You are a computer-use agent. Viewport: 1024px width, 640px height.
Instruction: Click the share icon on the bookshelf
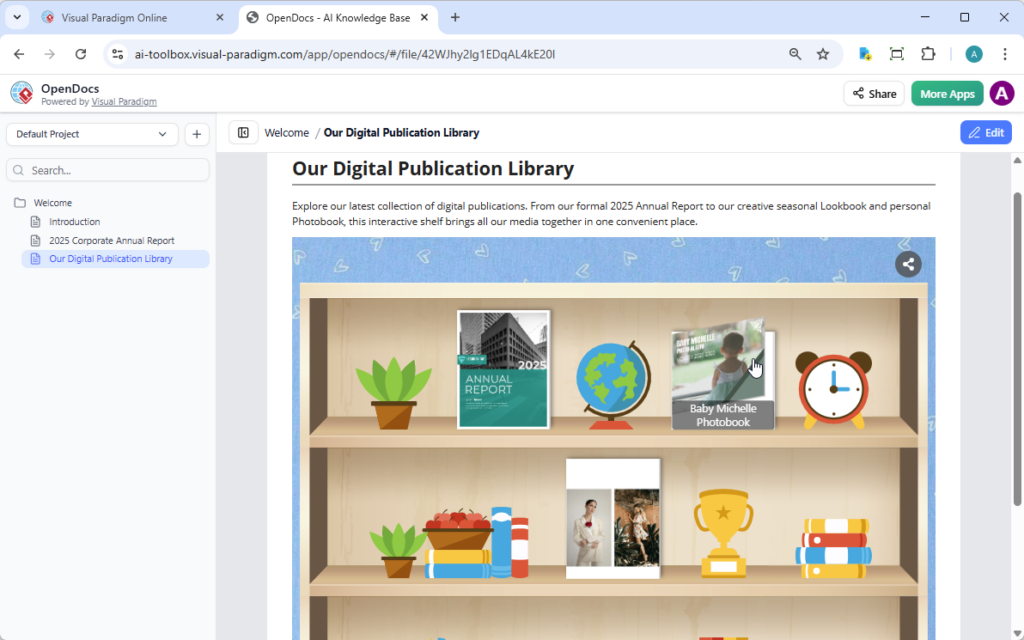[908, 264]
